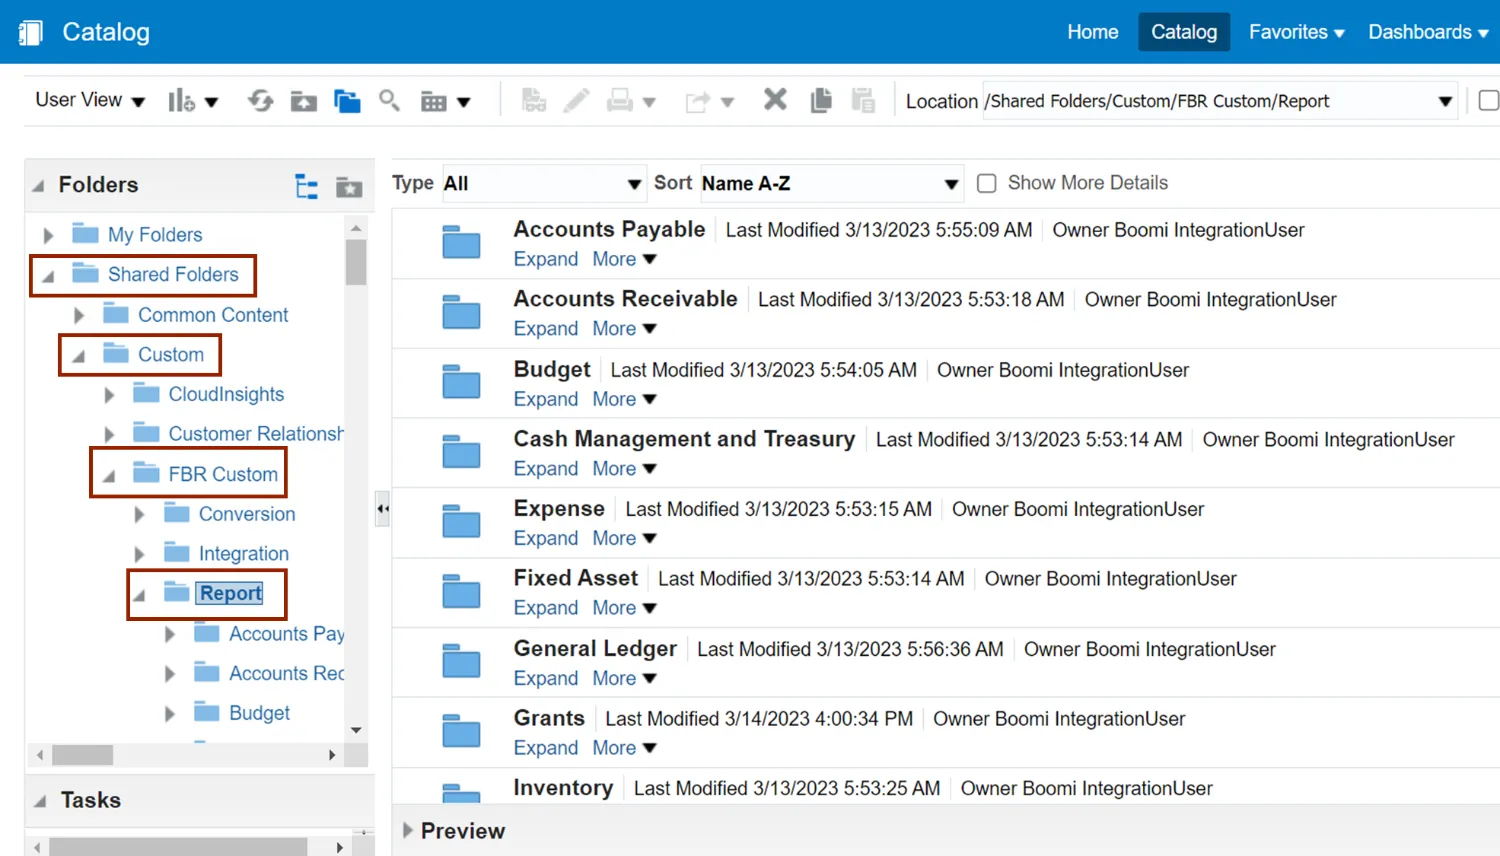
Task: Show the folder tree view icon
Action: (x=306, y=186)
